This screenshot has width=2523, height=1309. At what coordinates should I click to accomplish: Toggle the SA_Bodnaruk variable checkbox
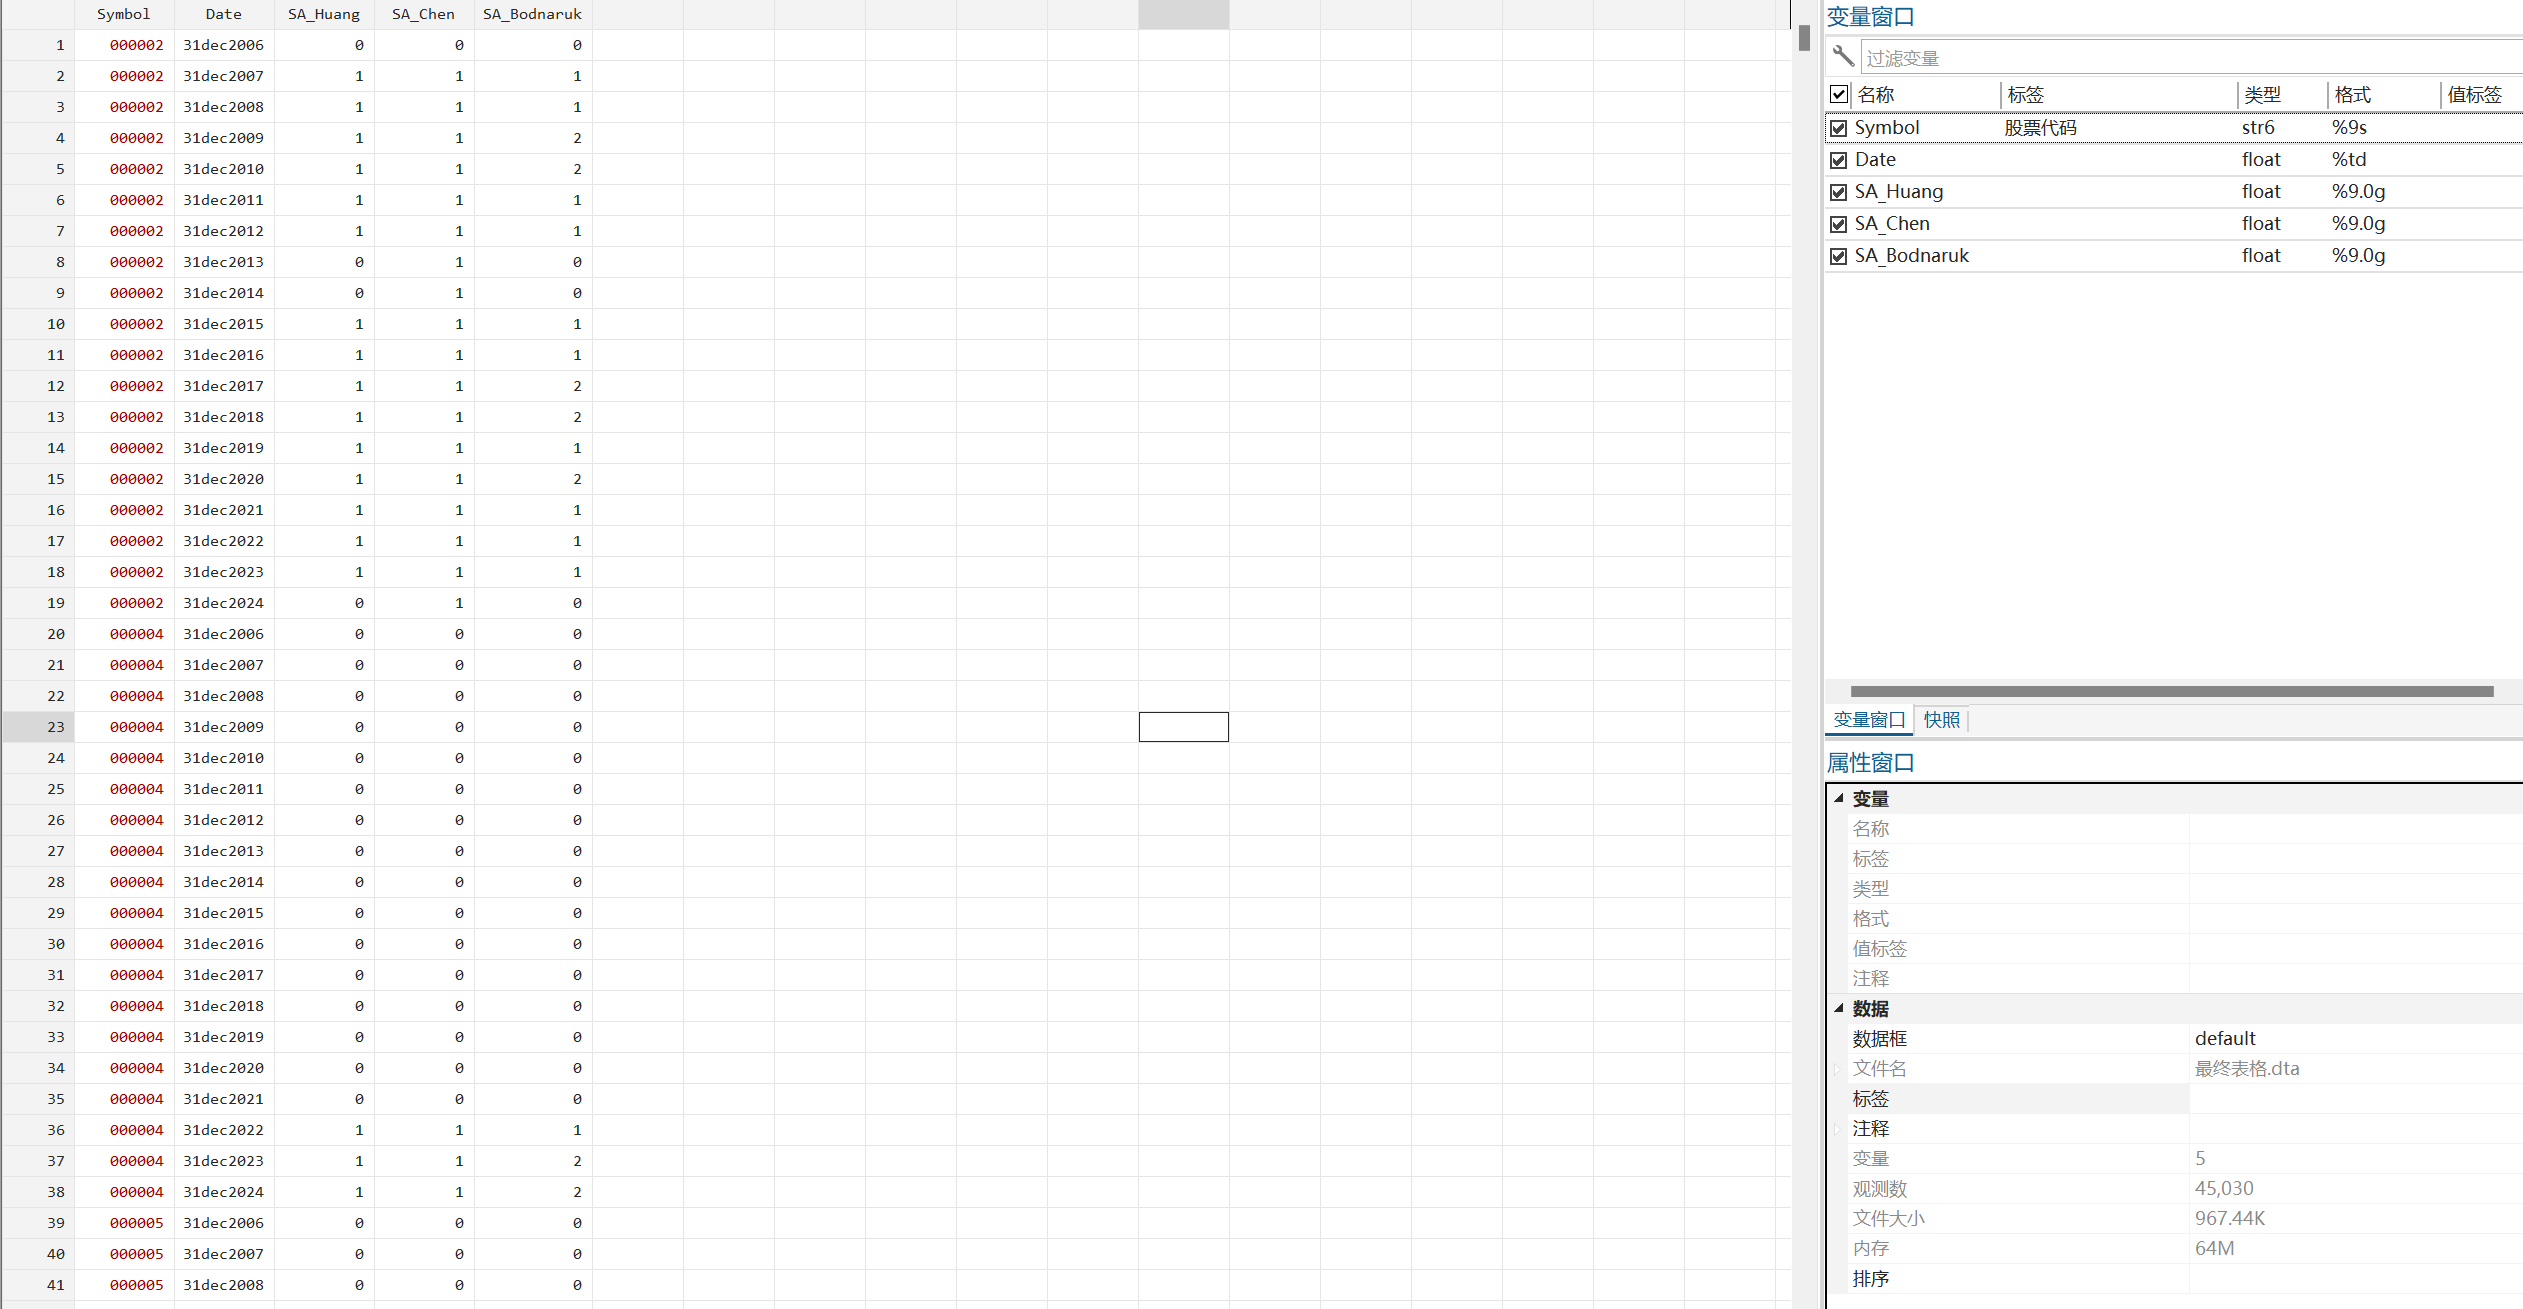tap(1838, 256)
